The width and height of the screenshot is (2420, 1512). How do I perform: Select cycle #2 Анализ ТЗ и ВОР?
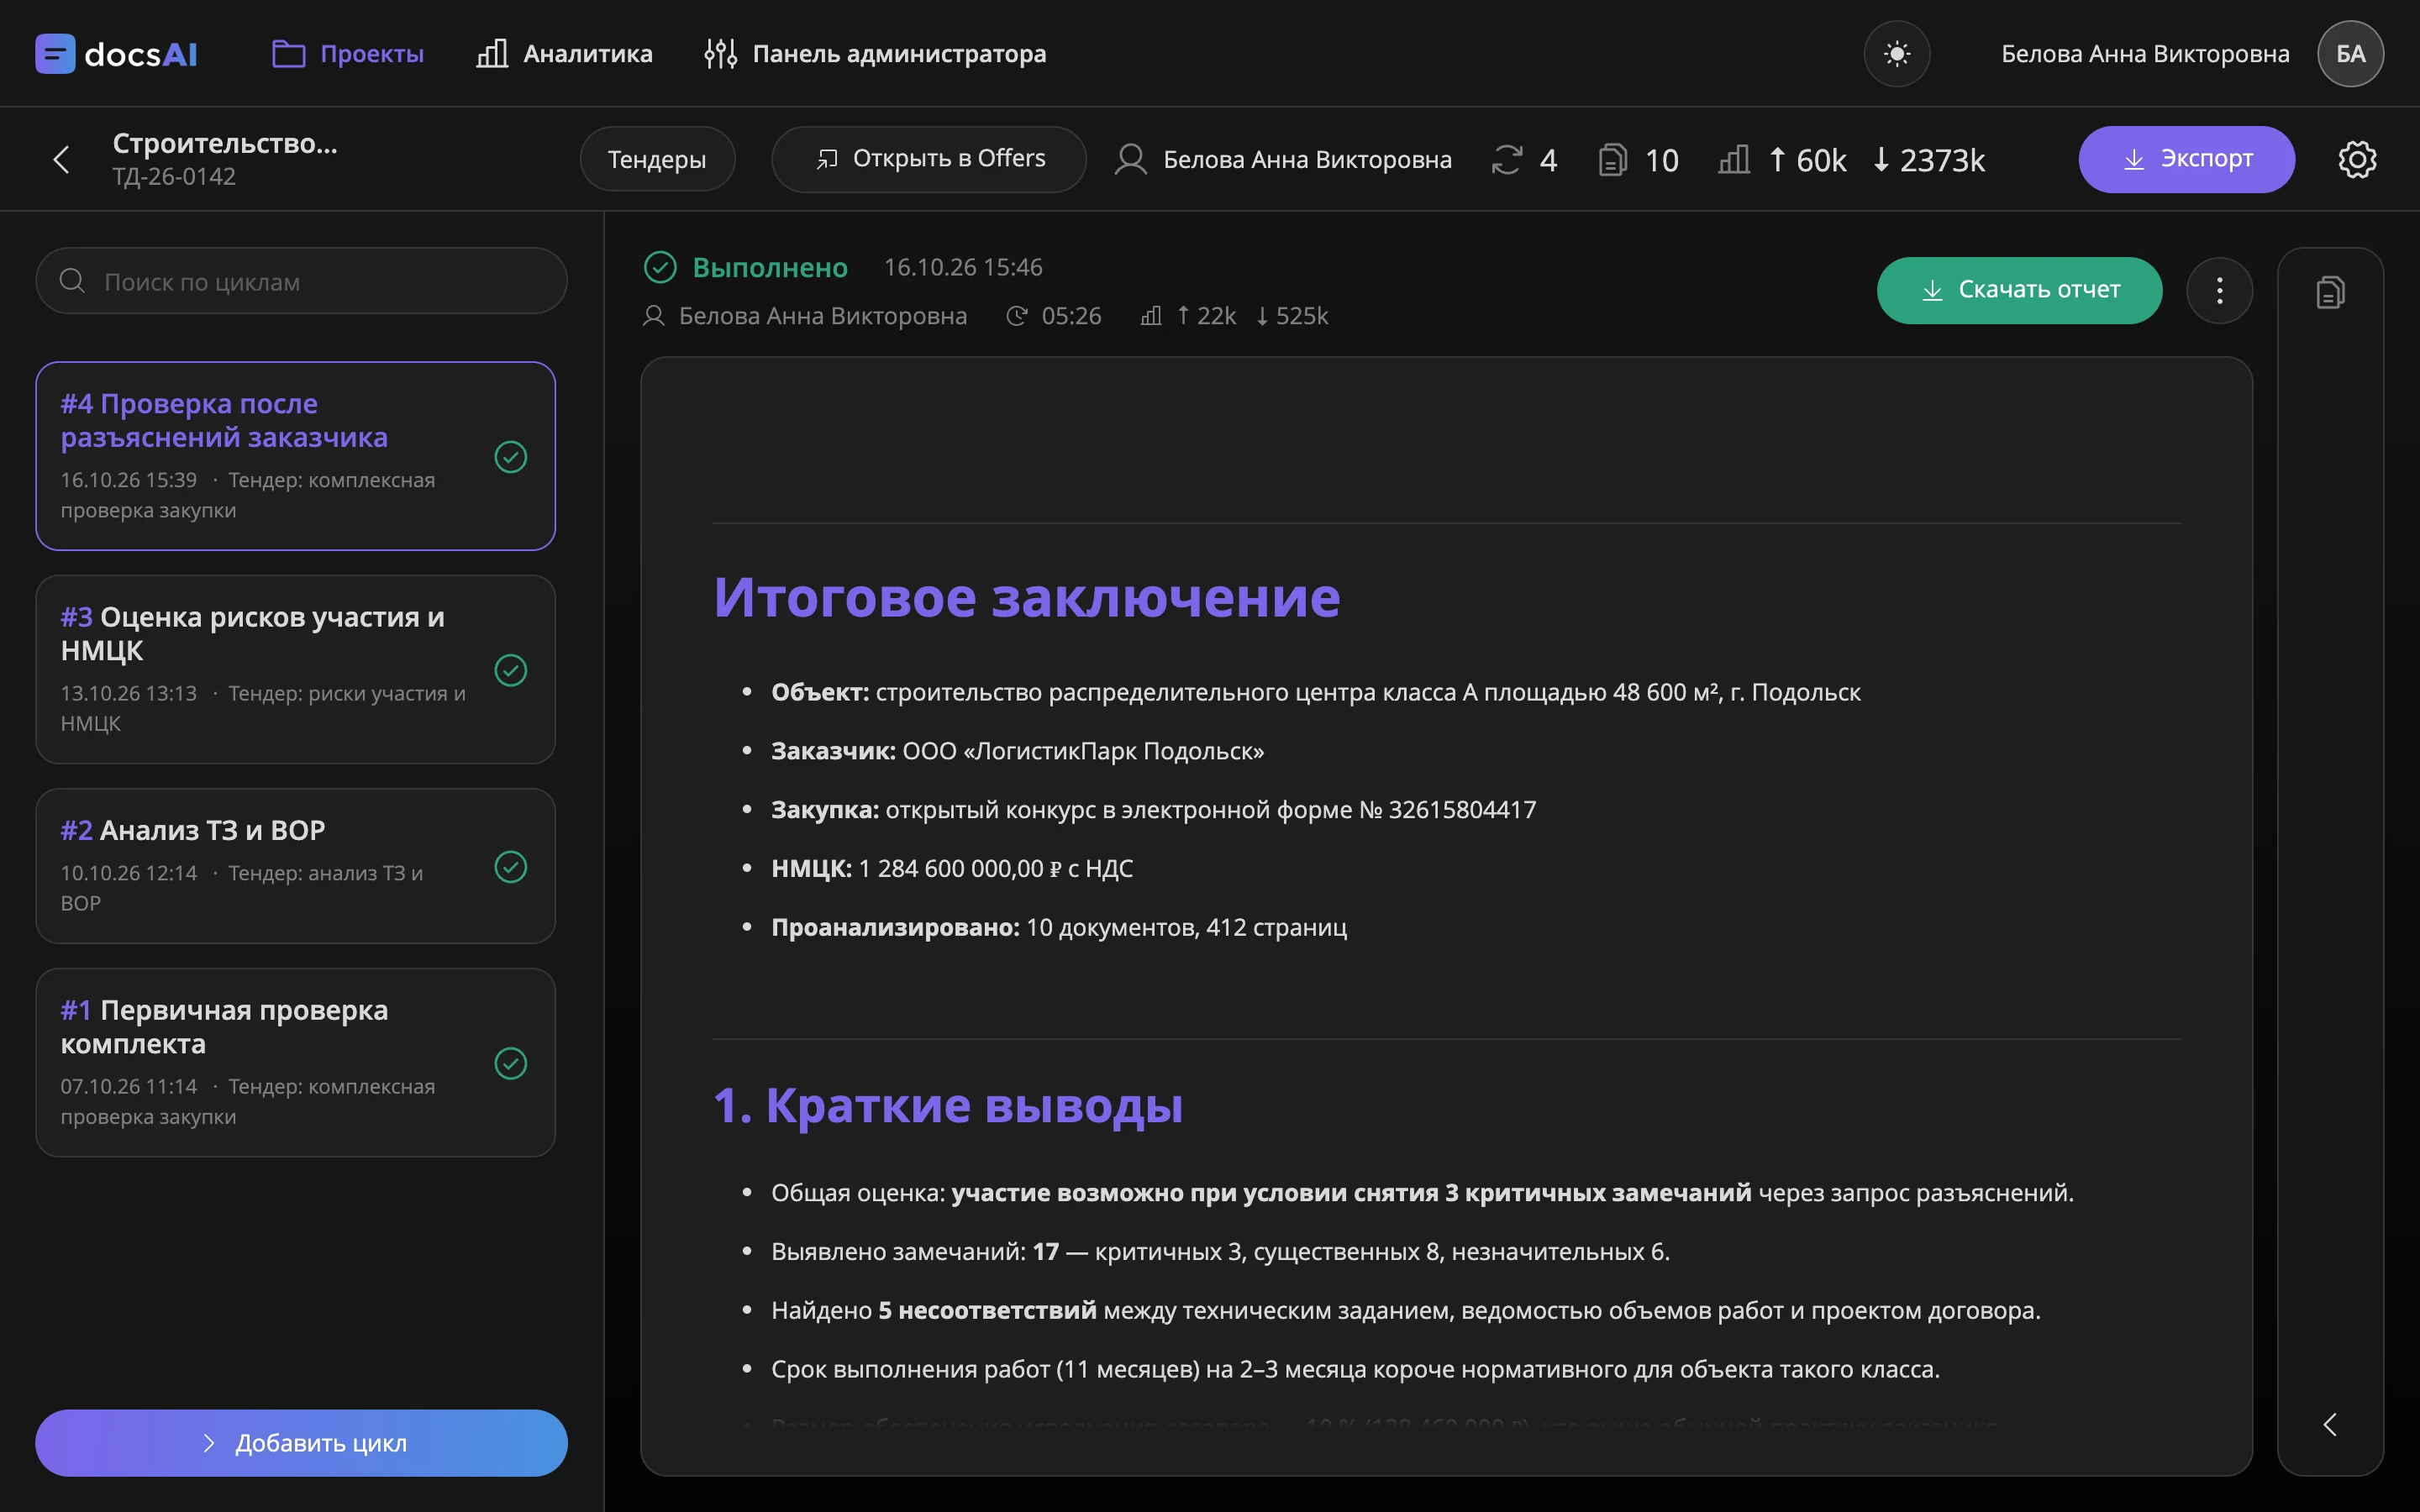(x=296, y=866)
